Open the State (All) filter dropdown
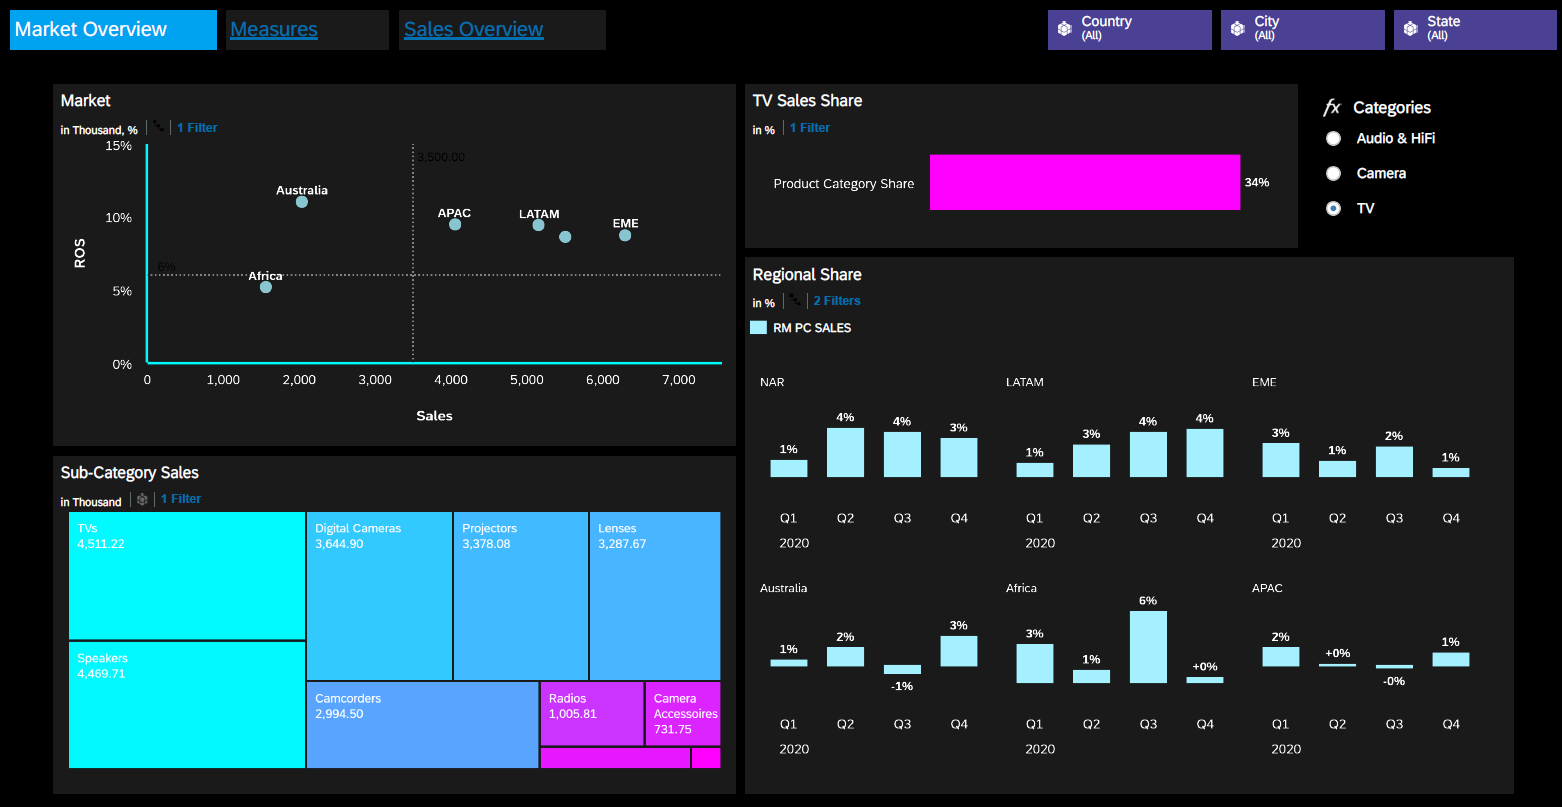The height and width of the screenshot is (807, 1562). pos(1474,29)
